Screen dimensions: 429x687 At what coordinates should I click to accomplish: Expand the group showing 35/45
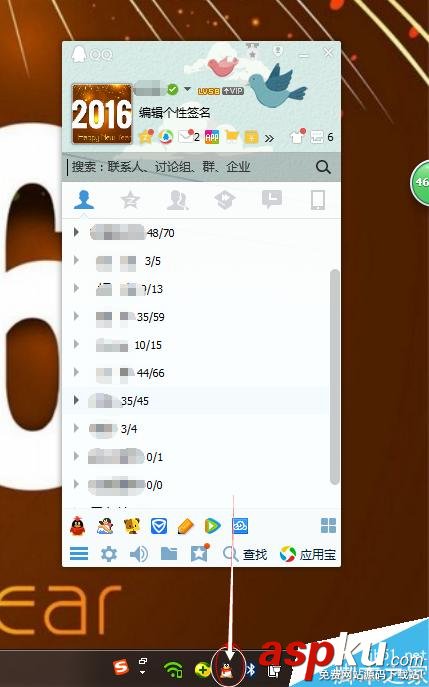(76, 400)
